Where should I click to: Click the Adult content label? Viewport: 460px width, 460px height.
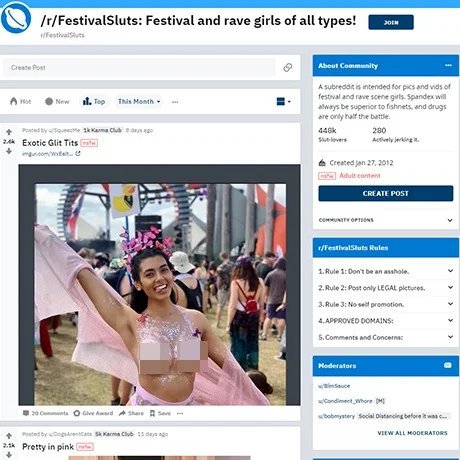tap(360, 176)
